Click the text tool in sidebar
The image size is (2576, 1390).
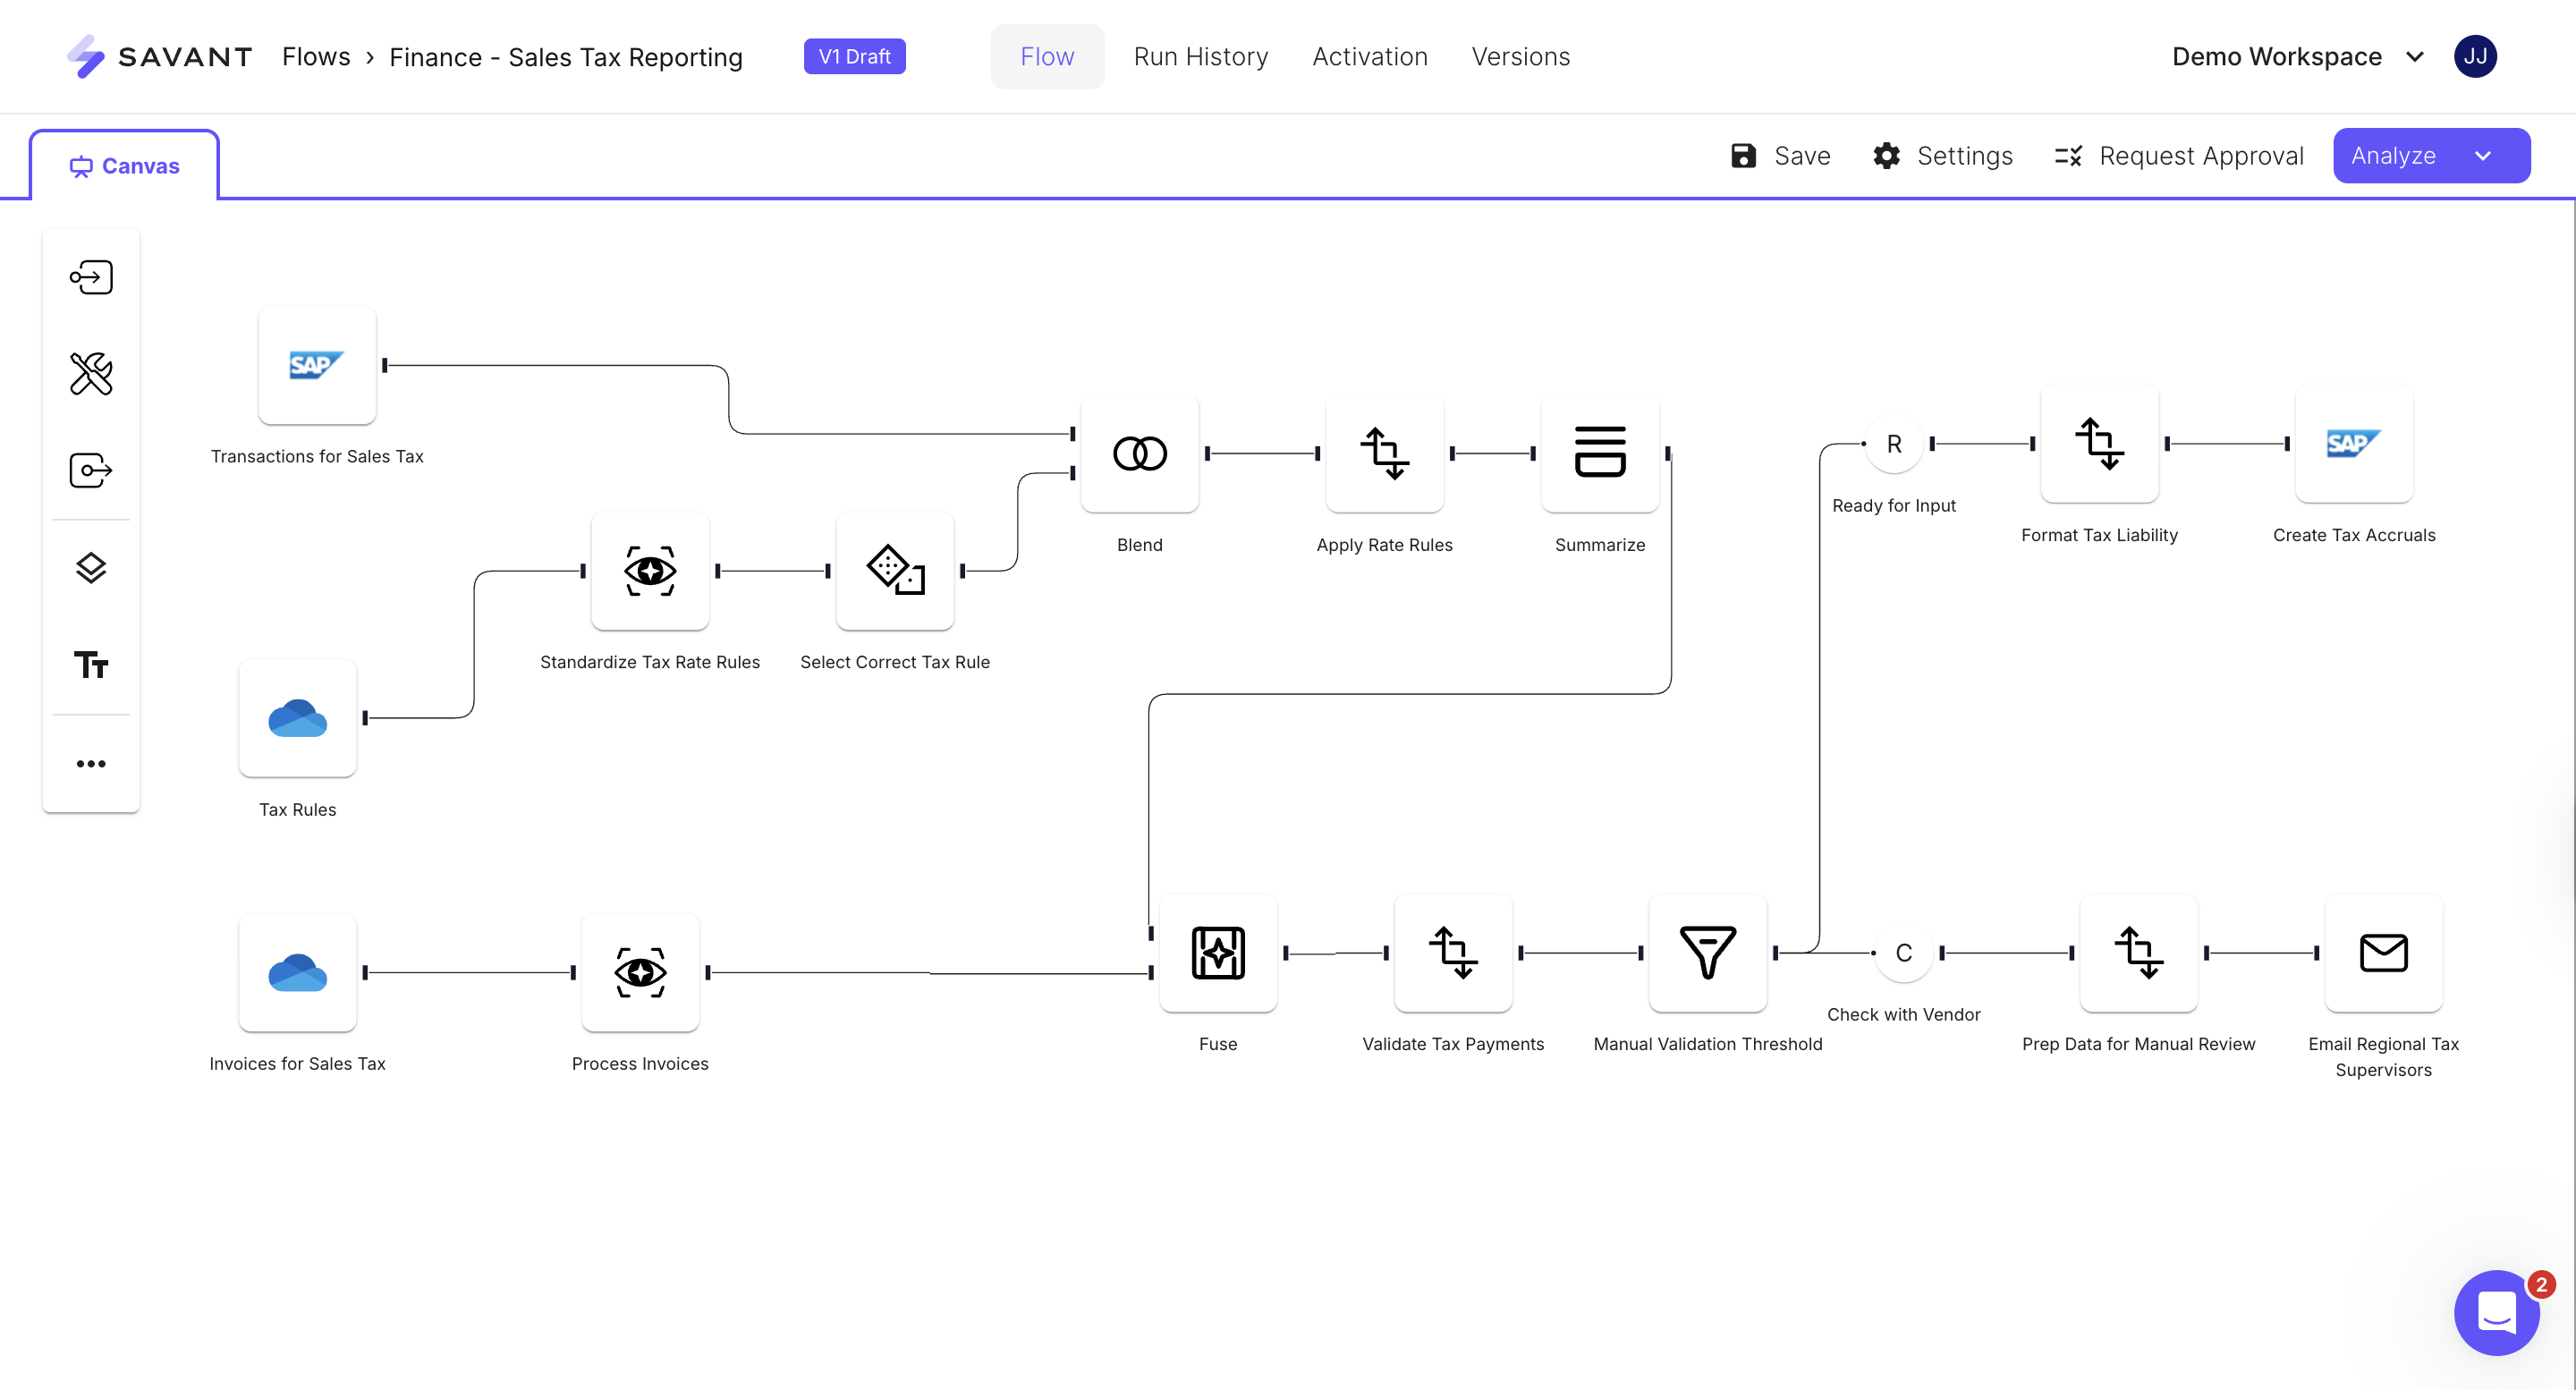tap(91, 664)
